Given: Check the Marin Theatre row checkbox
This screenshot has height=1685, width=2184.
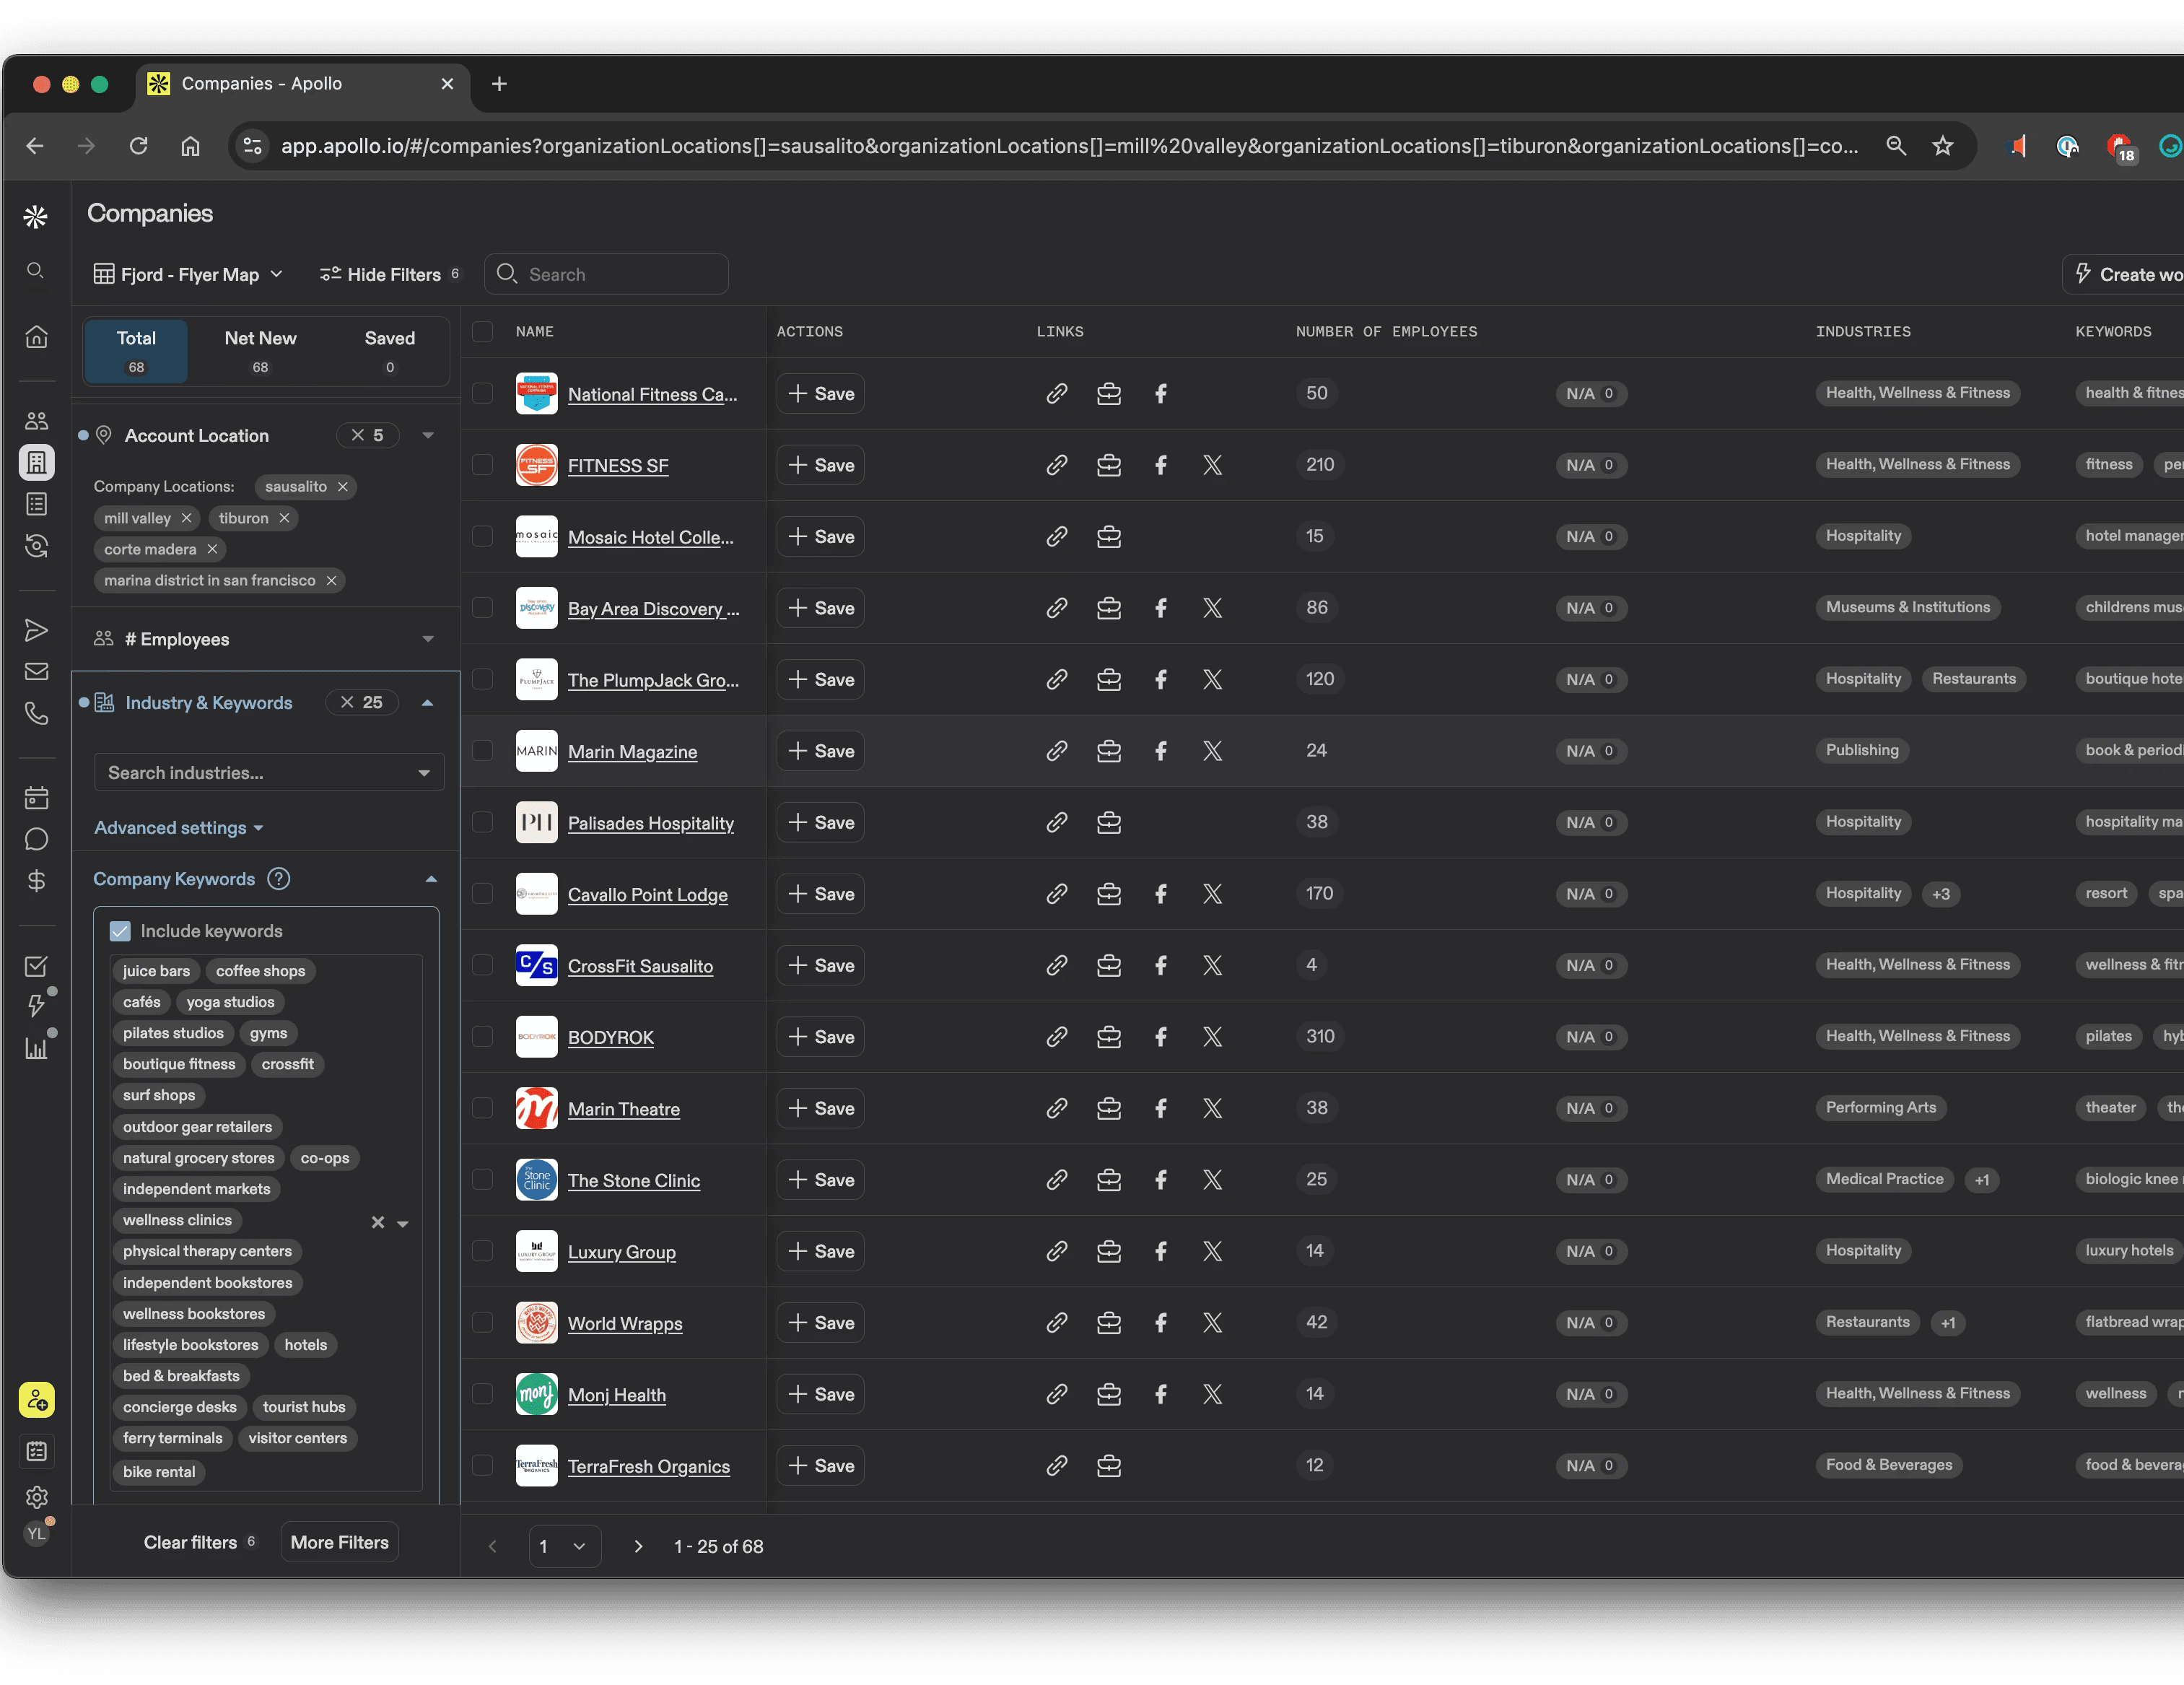Looking at the screenshot, I should coord(482,1108).
